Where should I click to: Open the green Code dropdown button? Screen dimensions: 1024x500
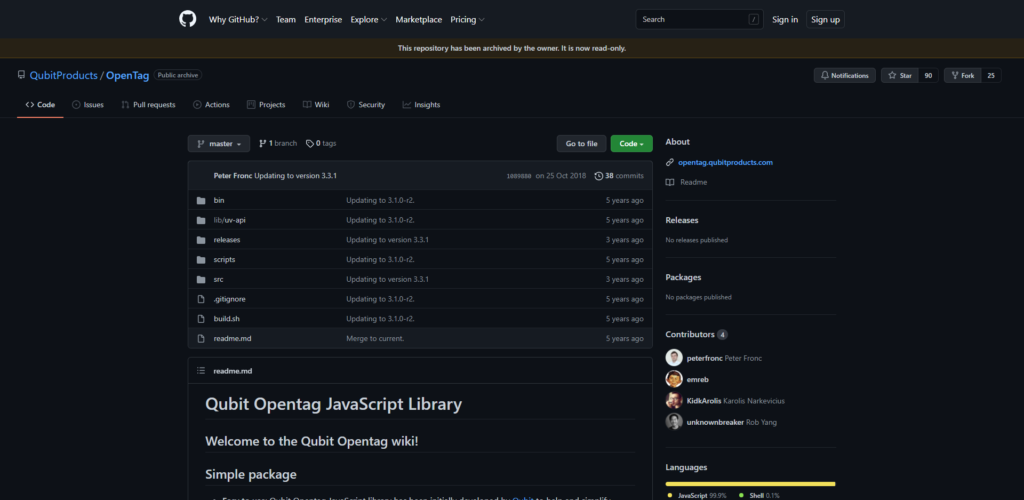pos(632,144)
